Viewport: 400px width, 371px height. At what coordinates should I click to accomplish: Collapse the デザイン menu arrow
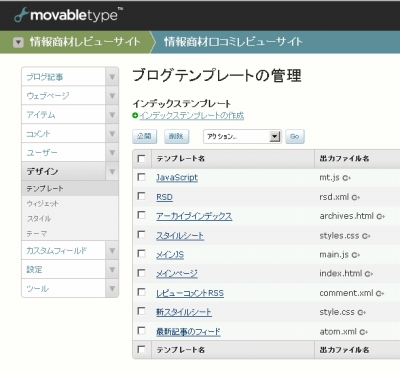pyautogui.click(x=112, y=172)
